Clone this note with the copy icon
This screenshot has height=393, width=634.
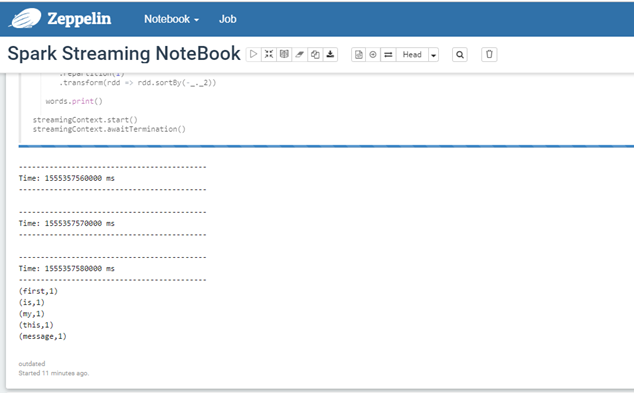pyautogui.click(x=315, y=54)
